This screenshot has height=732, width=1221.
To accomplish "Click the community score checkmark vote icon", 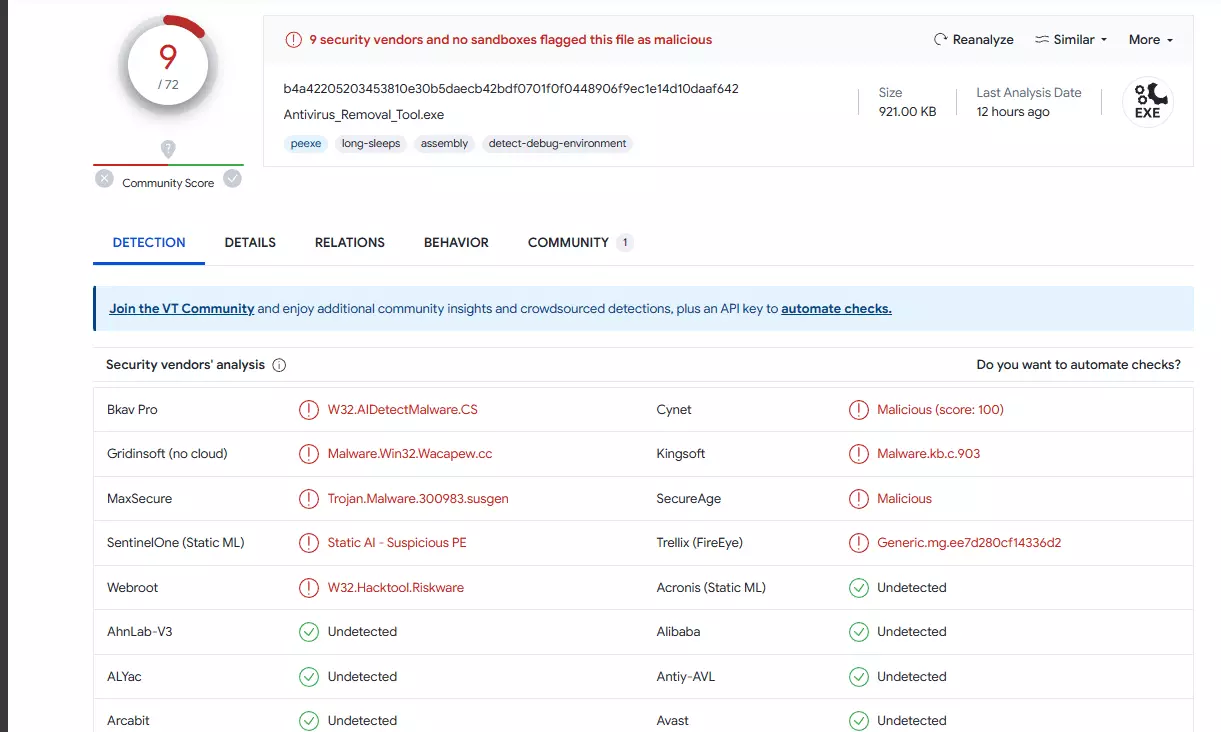I will click(x=232, y=179).
